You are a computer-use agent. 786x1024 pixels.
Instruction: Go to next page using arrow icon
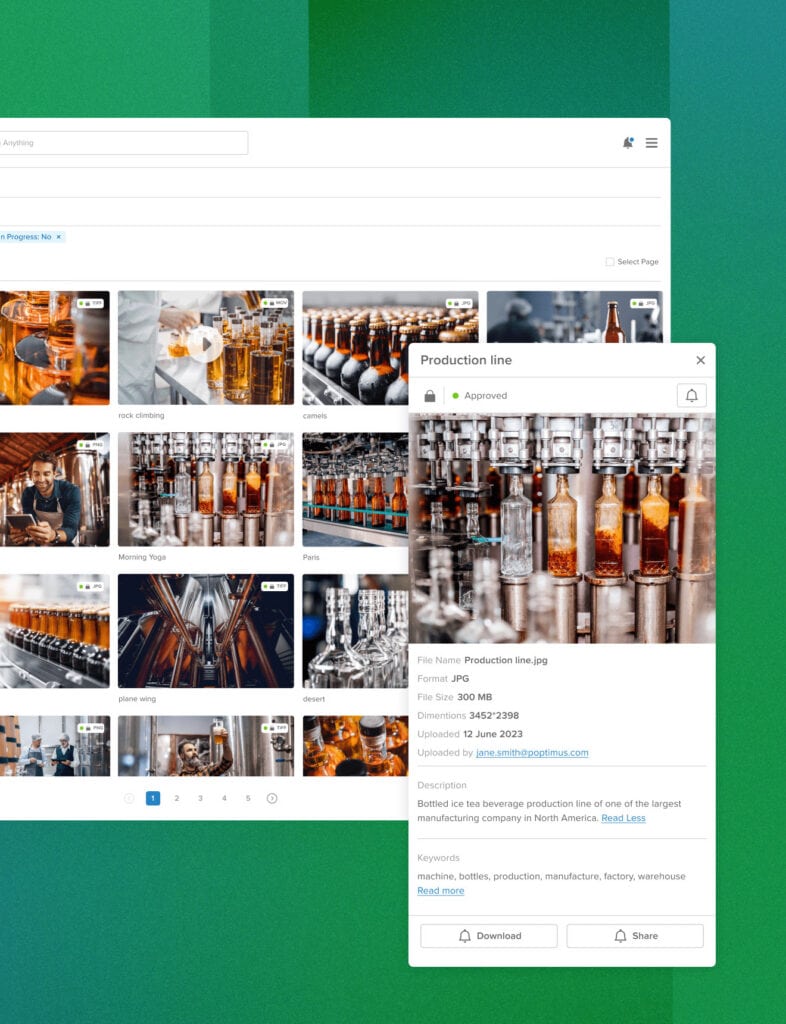[x=272, y=798]
